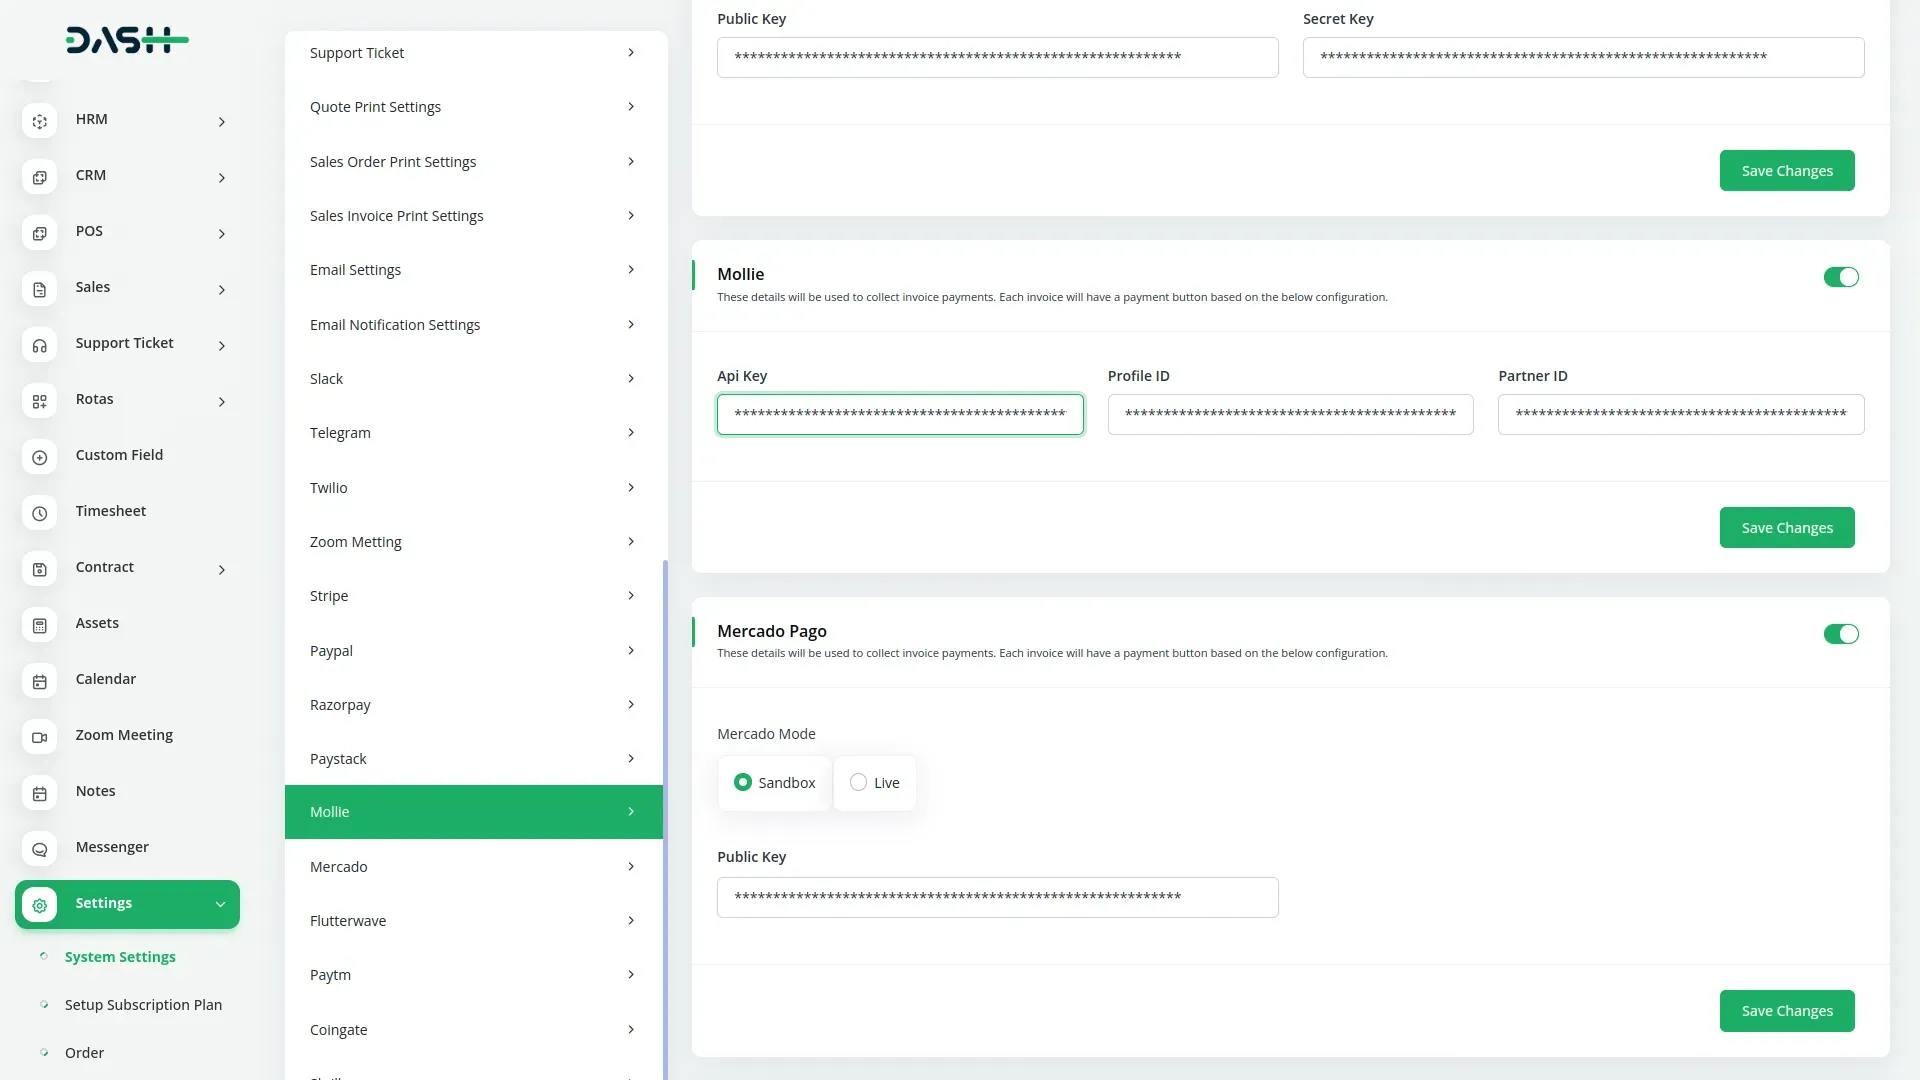Viewport: 1920px width, 1080px height.
Task: Select the Live Mercado mode
Action: click(x=858, y=783)
